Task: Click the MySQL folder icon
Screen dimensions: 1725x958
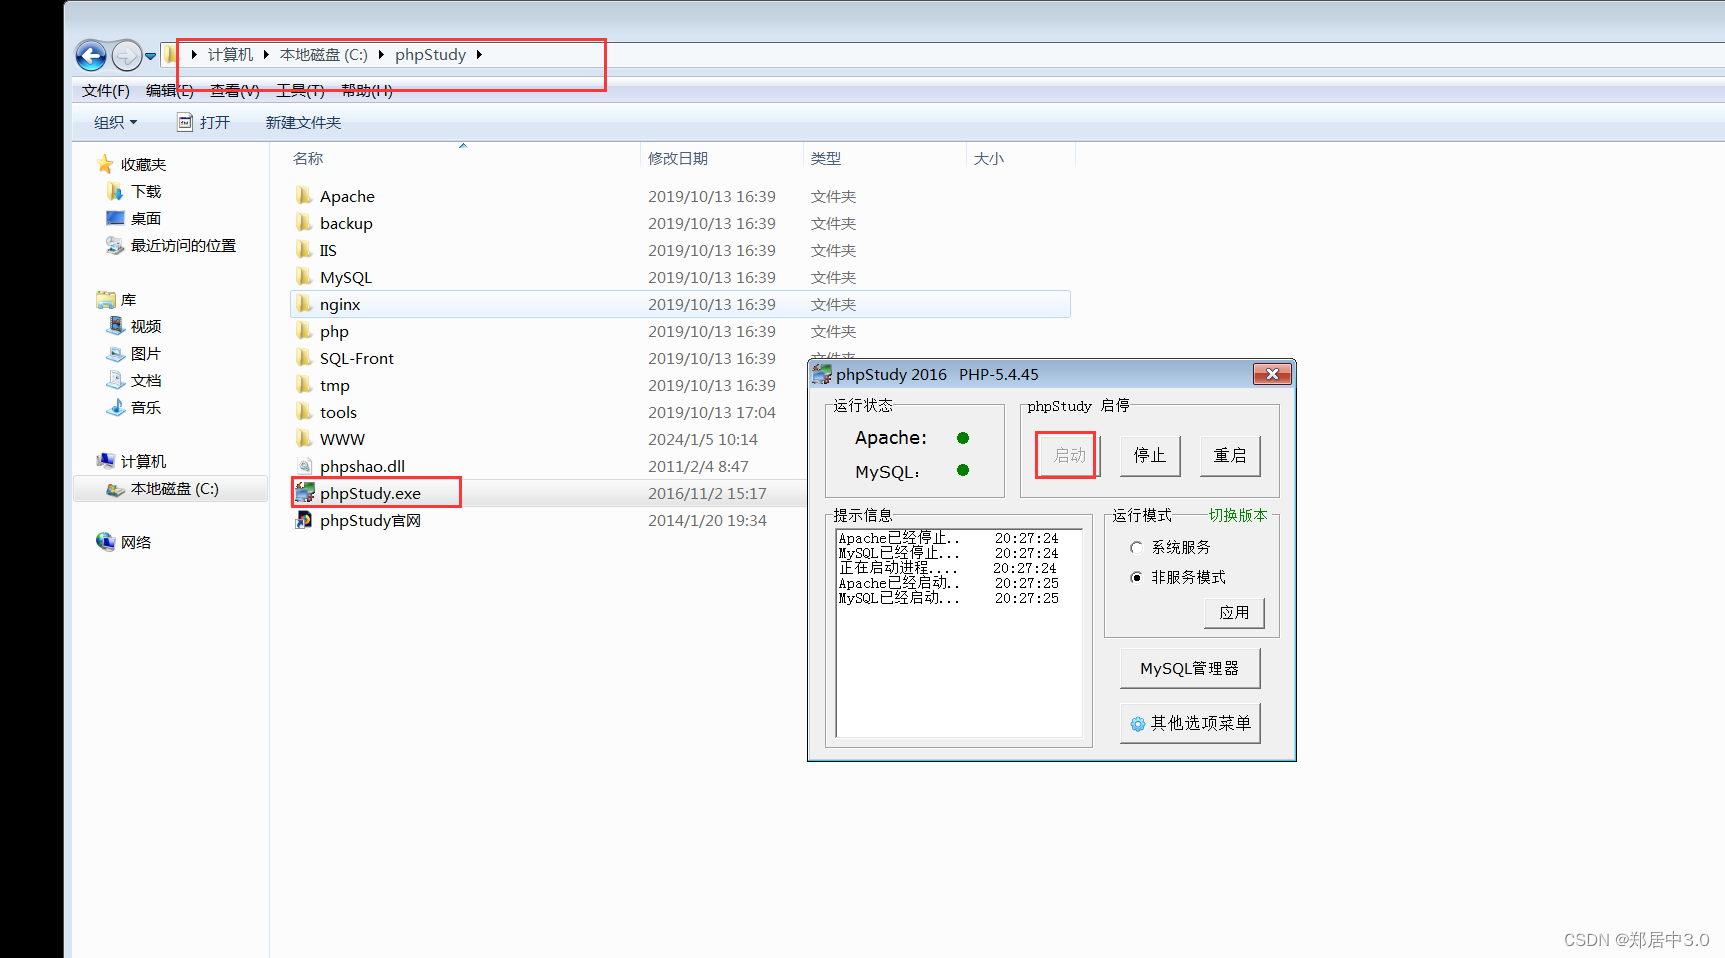Action: coord(304,276)
